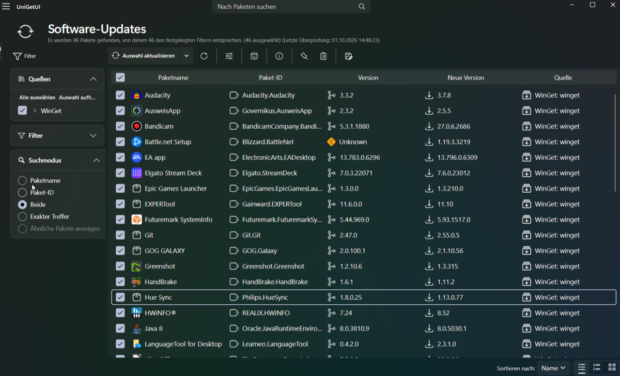Click the Software-Updates refresh icon
620x376 pixels.
point(25,32)
